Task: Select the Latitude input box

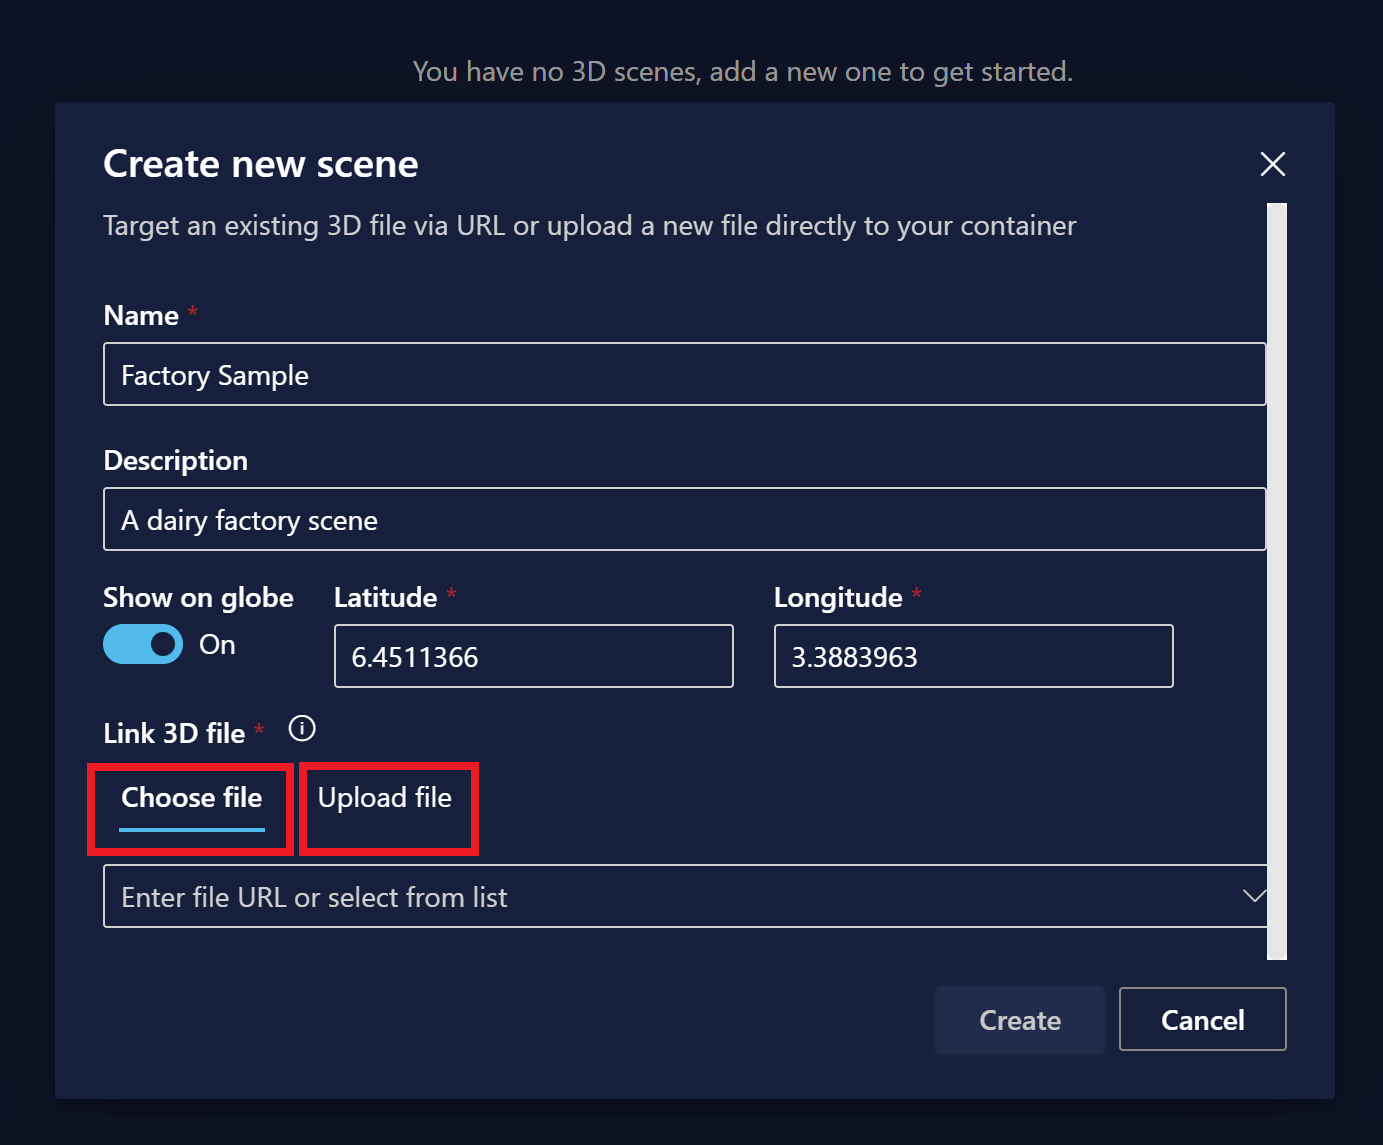Action: (x=534, y=657)
